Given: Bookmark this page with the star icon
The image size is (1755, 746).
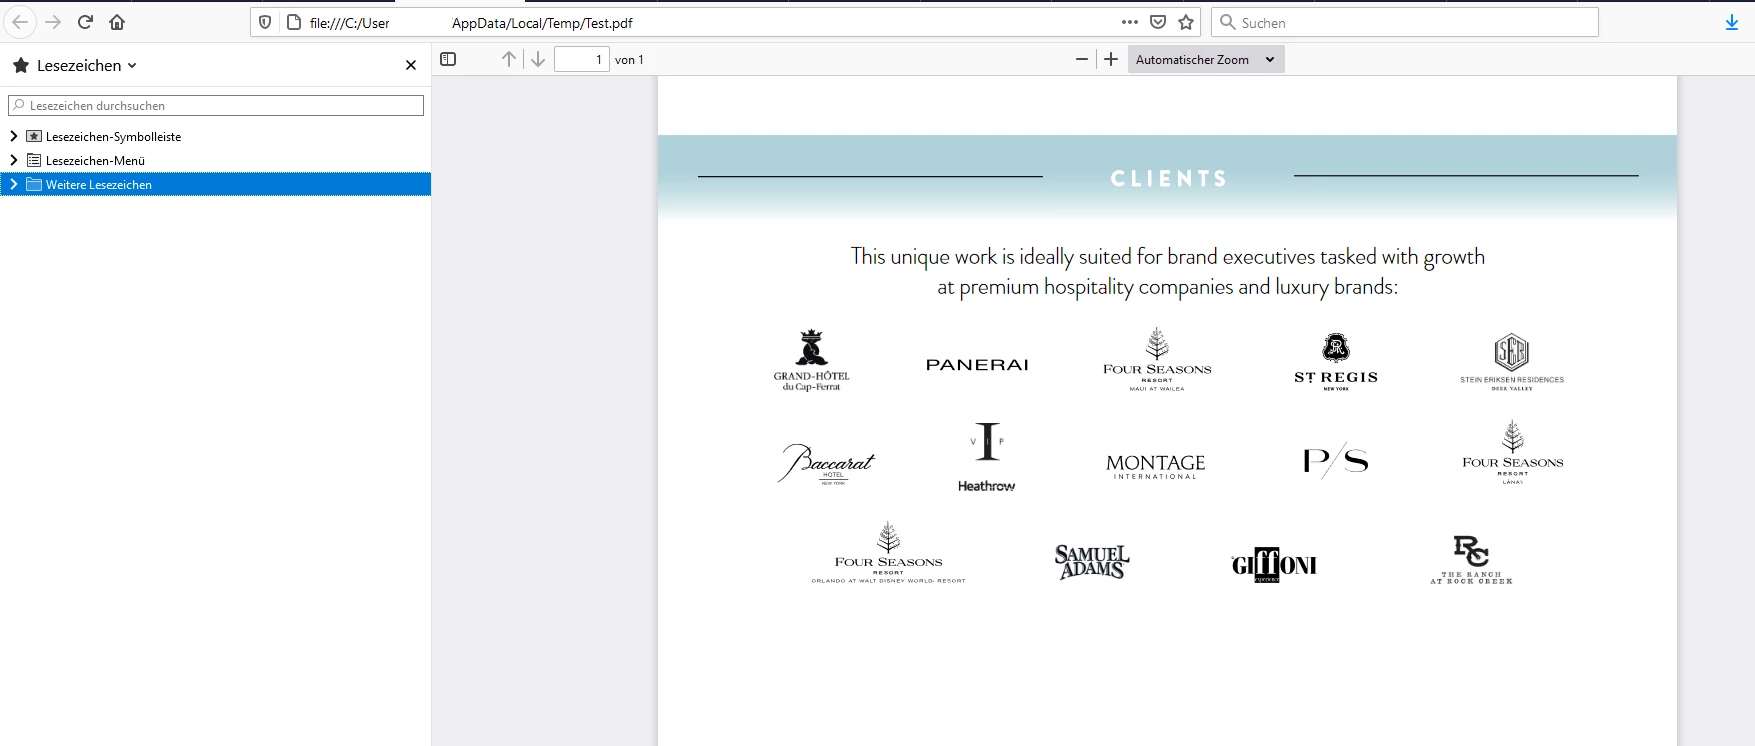Looking at the screenshot, I should click(1186, 22).
